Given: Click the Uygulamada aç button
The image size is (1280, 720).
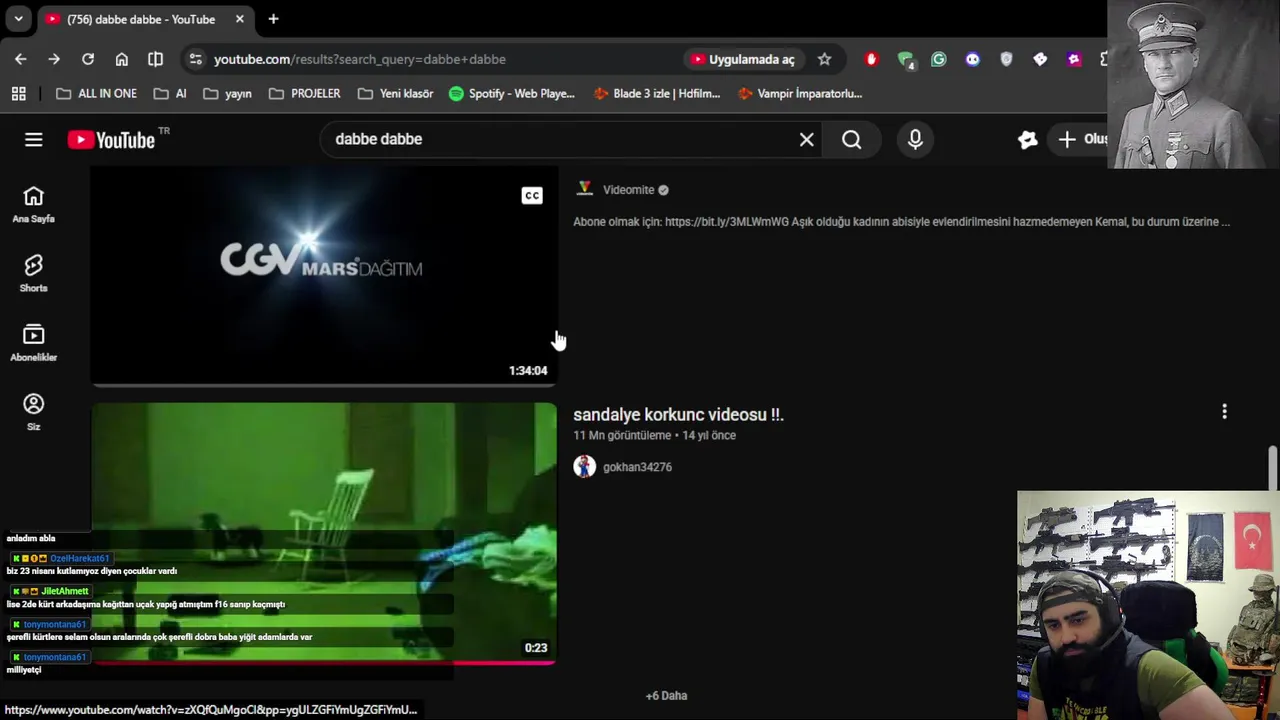Looking at the screenshot, I should click(x=742, y=59).
